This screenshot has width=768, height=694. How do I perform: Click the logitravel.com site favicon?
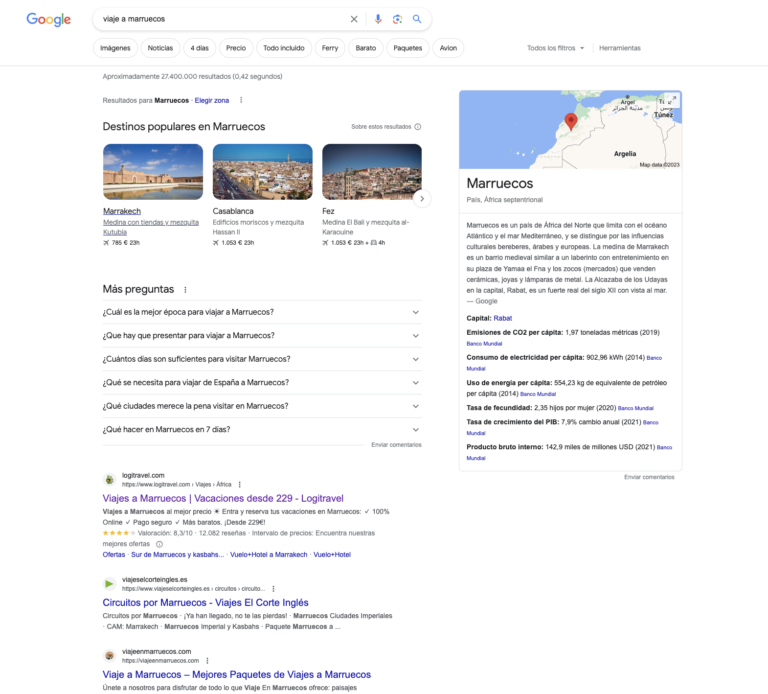(109, 479)
